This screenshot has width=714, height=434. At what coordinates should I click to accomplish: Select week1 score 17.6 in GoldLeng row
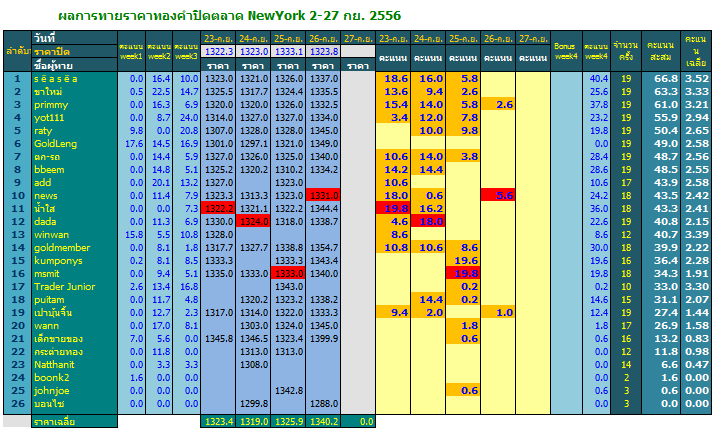coord(134,143)
